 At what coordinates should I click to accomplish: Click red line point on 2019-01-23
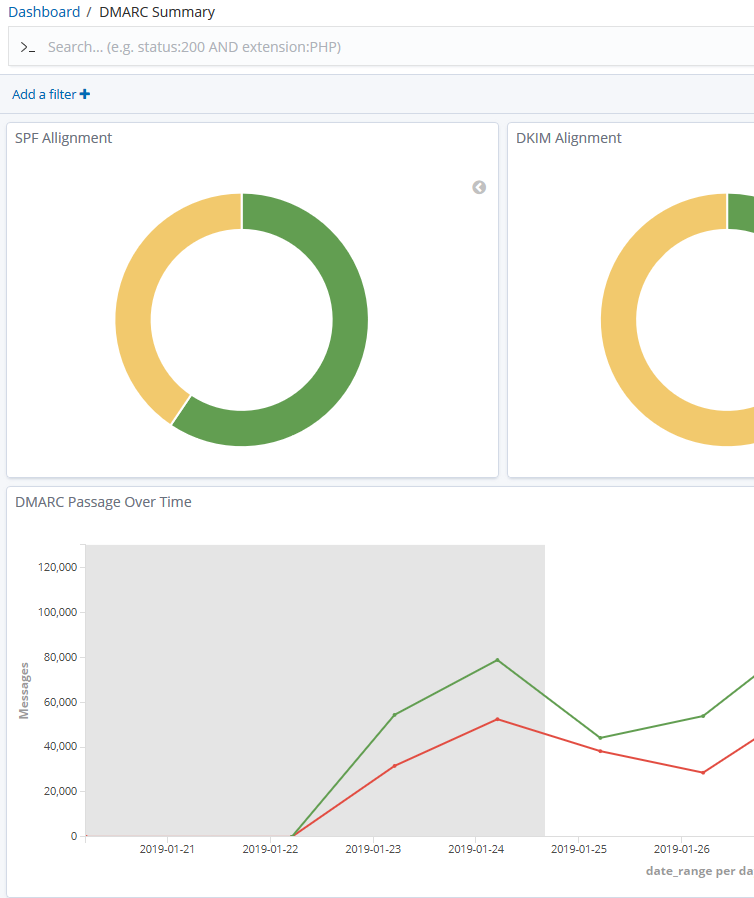395,765
